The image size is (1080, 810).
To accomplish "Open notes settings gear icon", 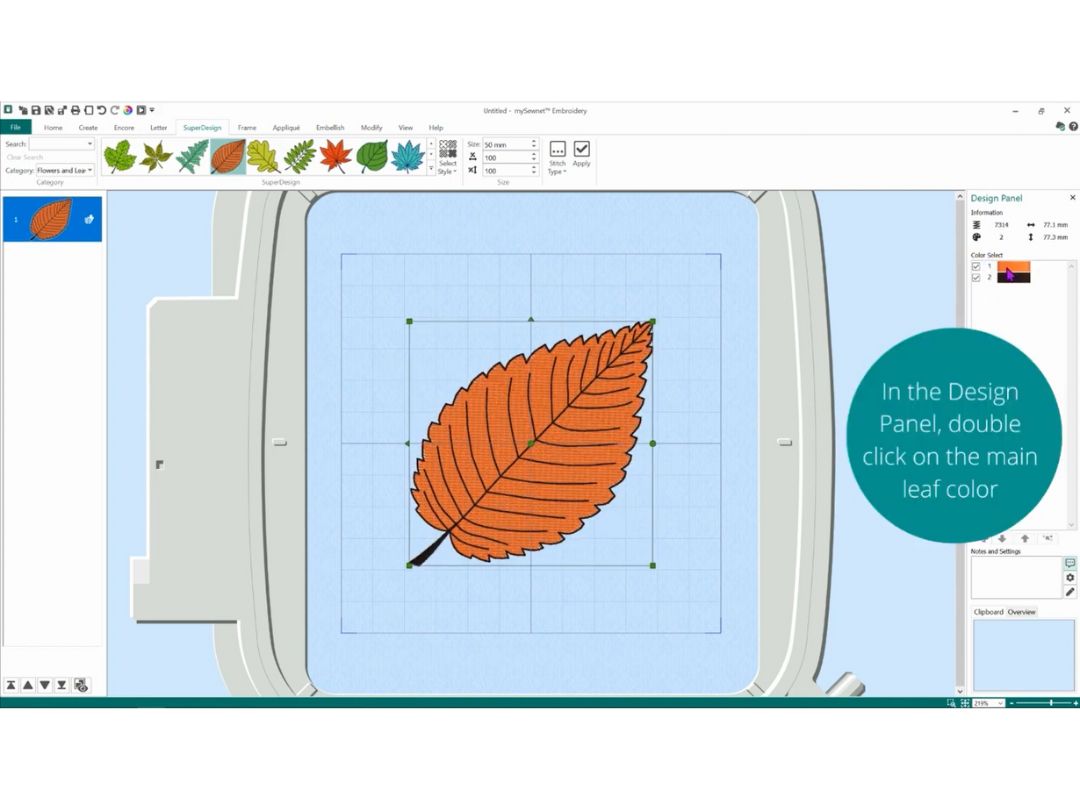I will pos(1070,577).
